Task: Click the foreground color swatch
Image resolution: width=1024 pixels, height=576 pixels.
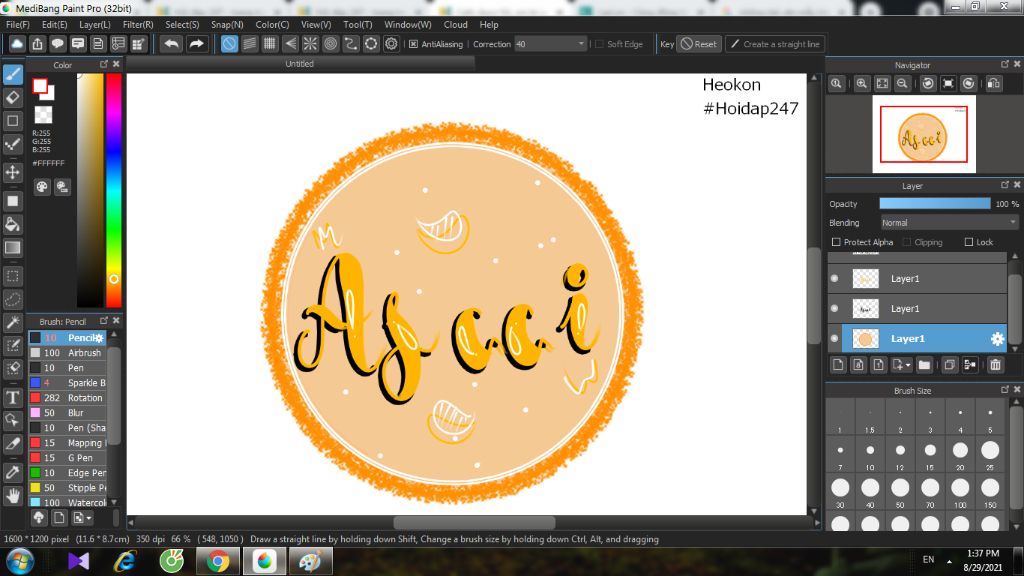Action: pyautogui.click(x=40, y=86)
